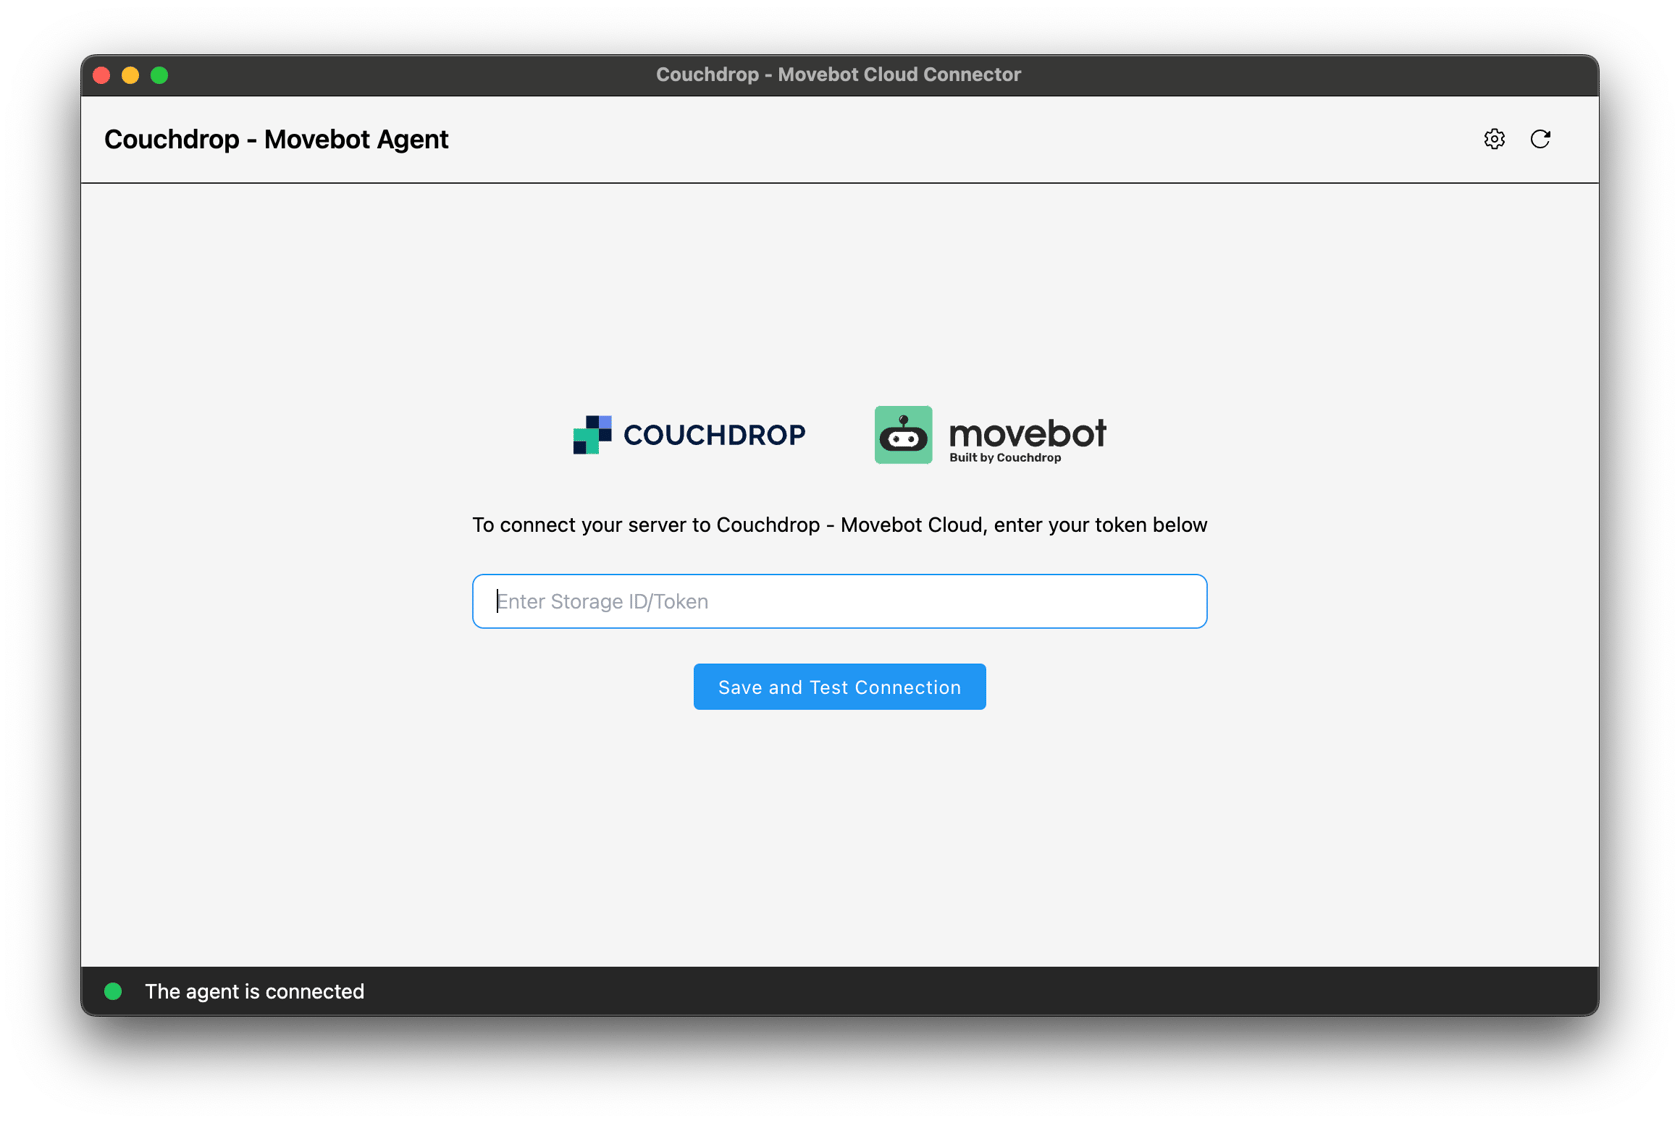
Task: Click the connected status light in status bar
Action: [114, 991]
